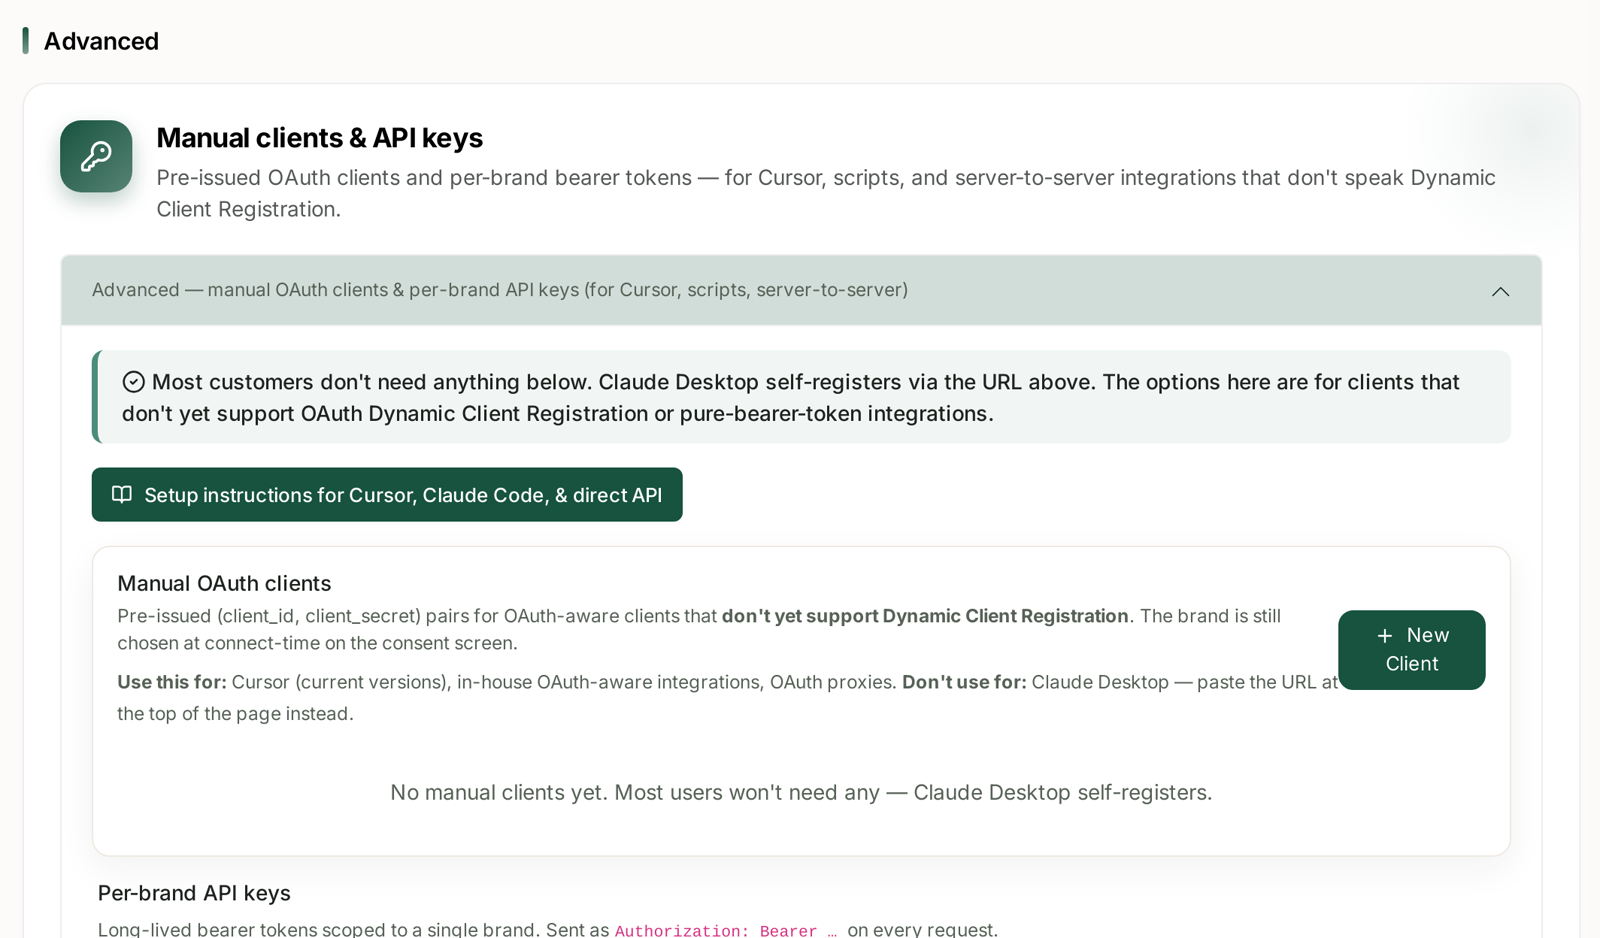1600x938 pixels.
Task: Create a New Client
Action: click(x=1411, y=650)
